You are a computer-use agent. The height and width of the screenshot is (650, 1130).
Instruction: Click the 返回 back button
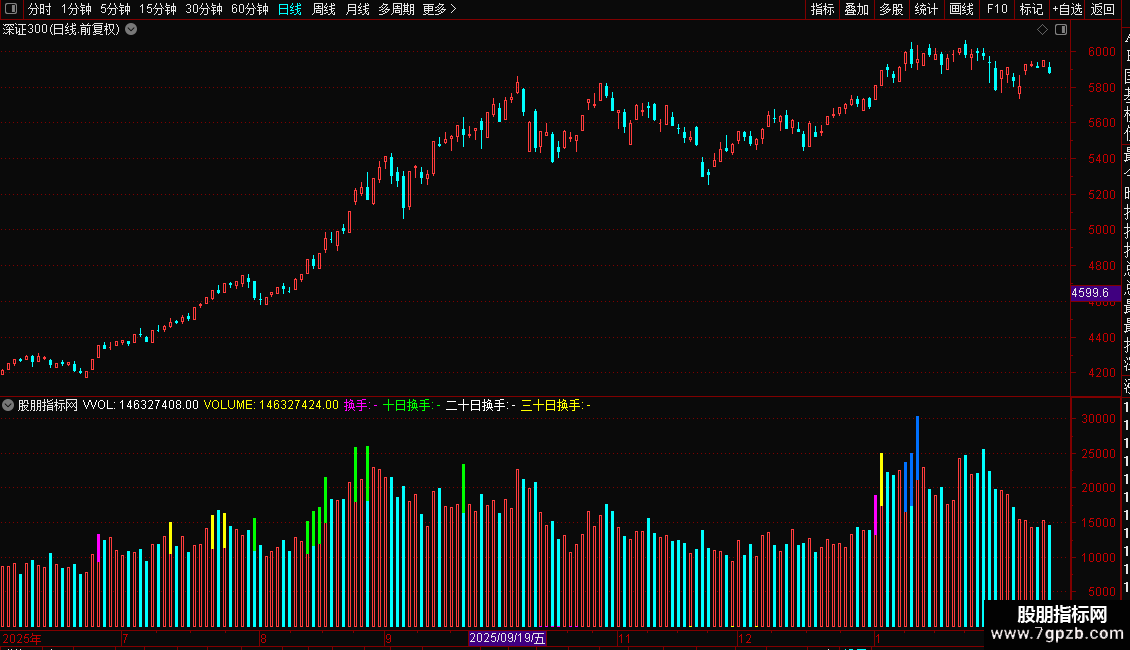click(1103, 9)
